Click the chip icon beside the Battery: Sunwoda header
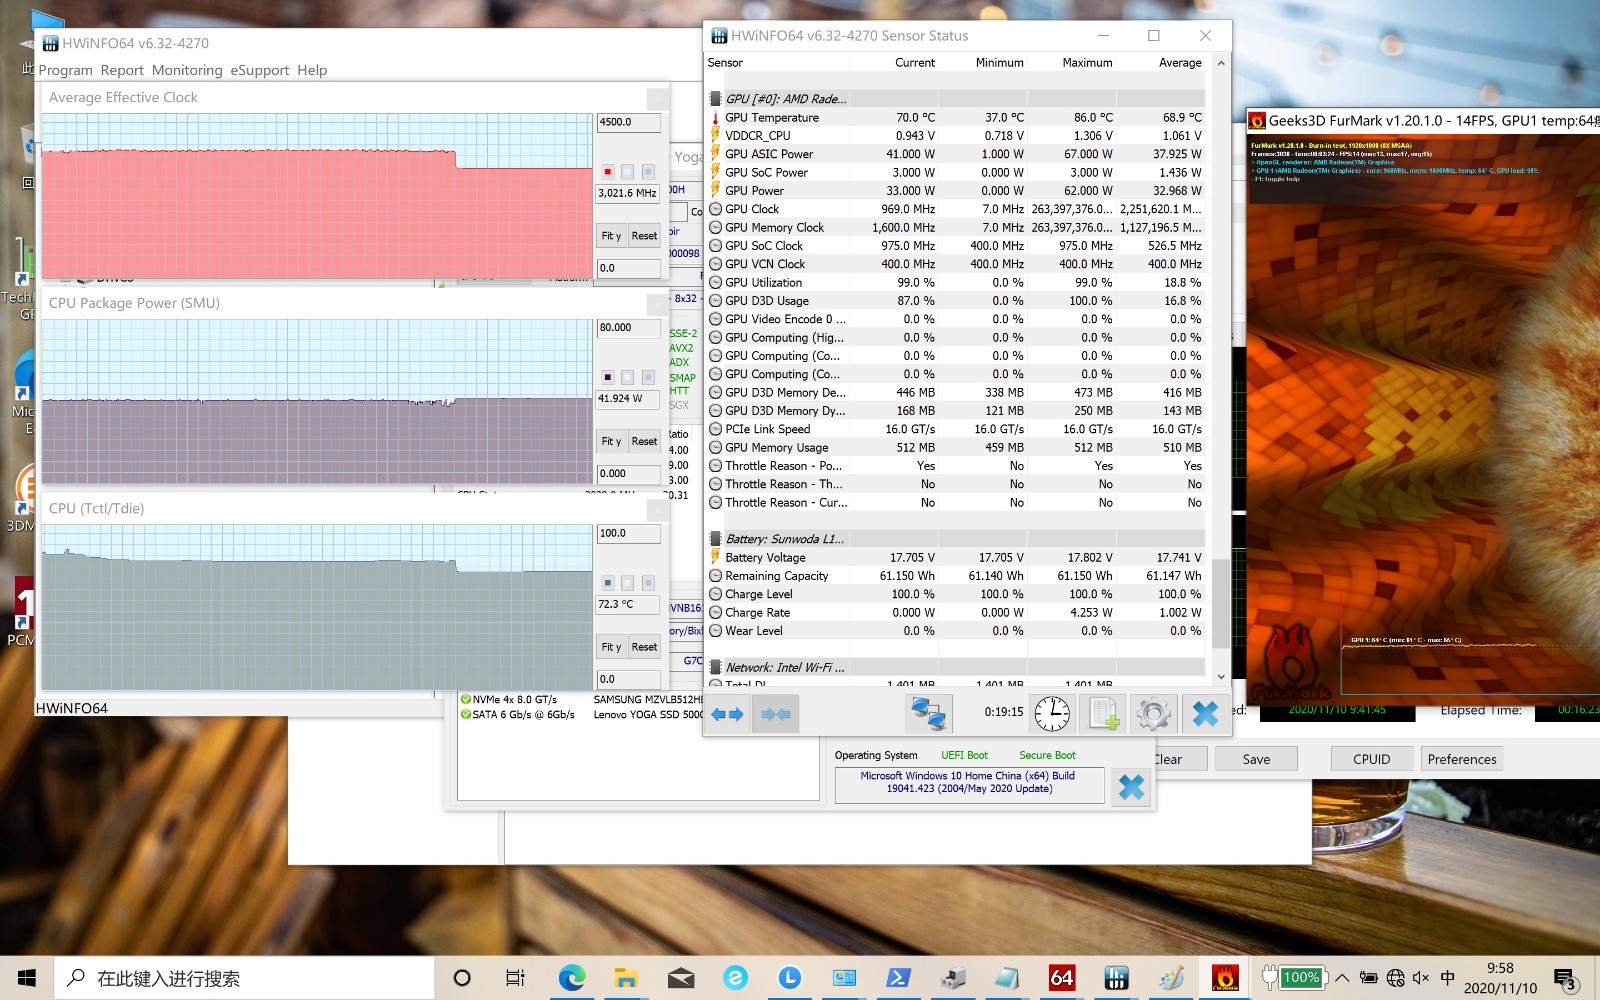Viewport: 1600px width, 1000px height. (715, 539)
